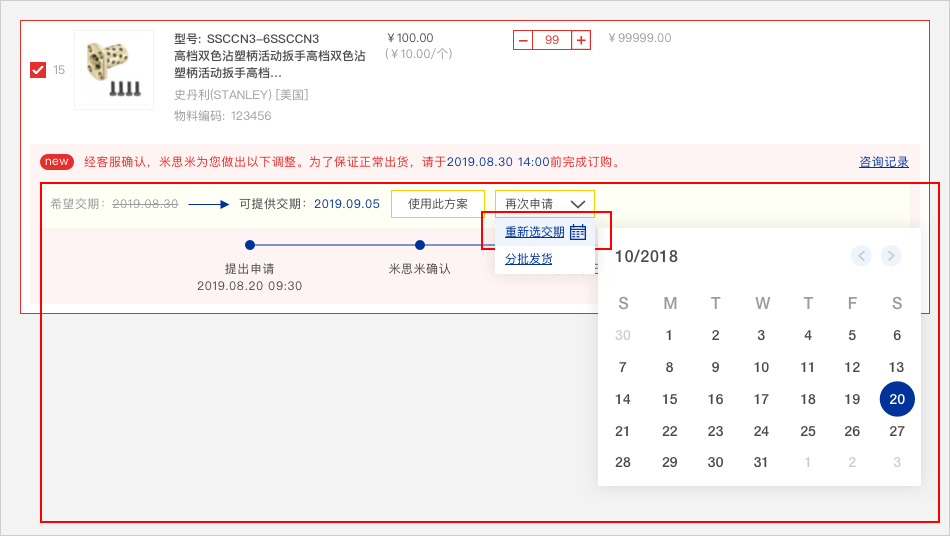Viewport: 950px width, 536px height.
Task: Go to next month in calendar
Action: tap(891, 256)
